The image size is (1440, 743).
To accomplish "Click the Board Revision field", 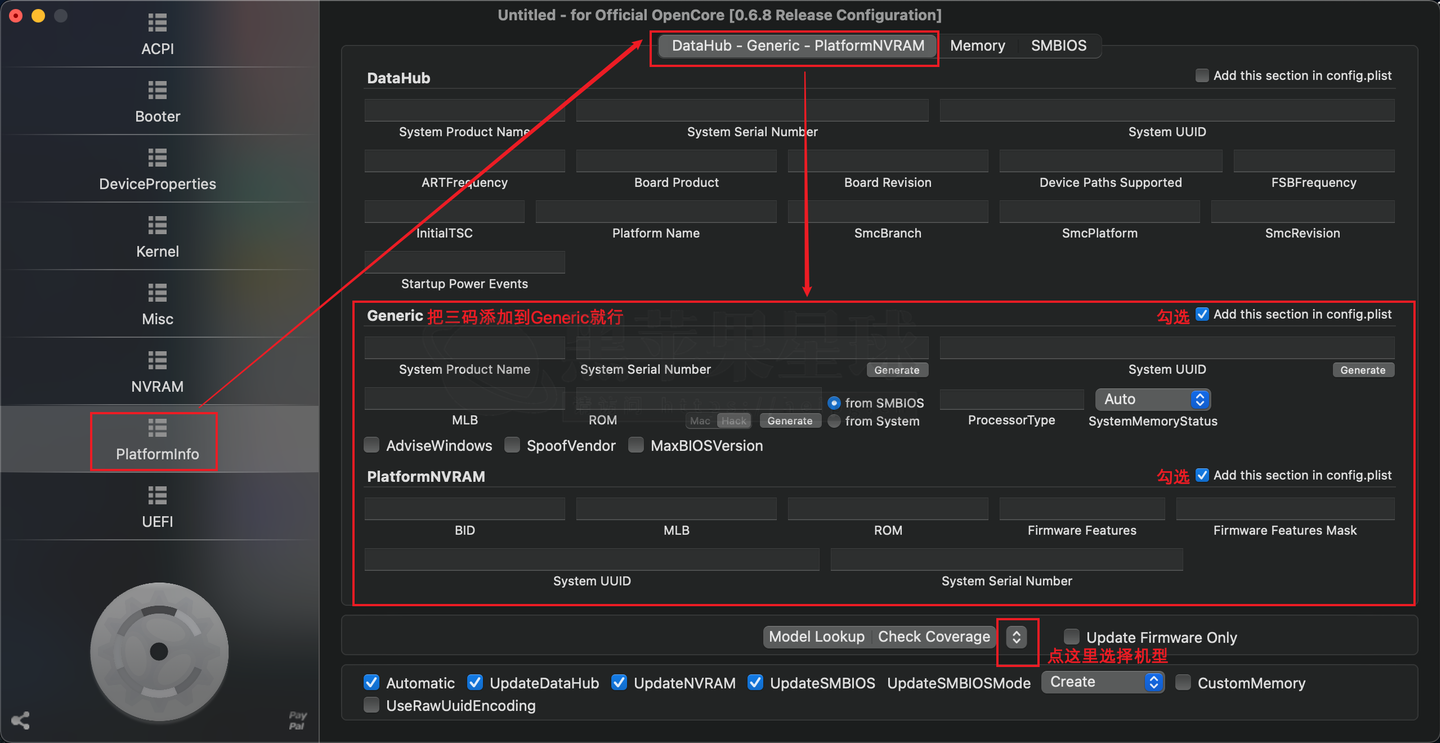I will (x=888, y=160).
